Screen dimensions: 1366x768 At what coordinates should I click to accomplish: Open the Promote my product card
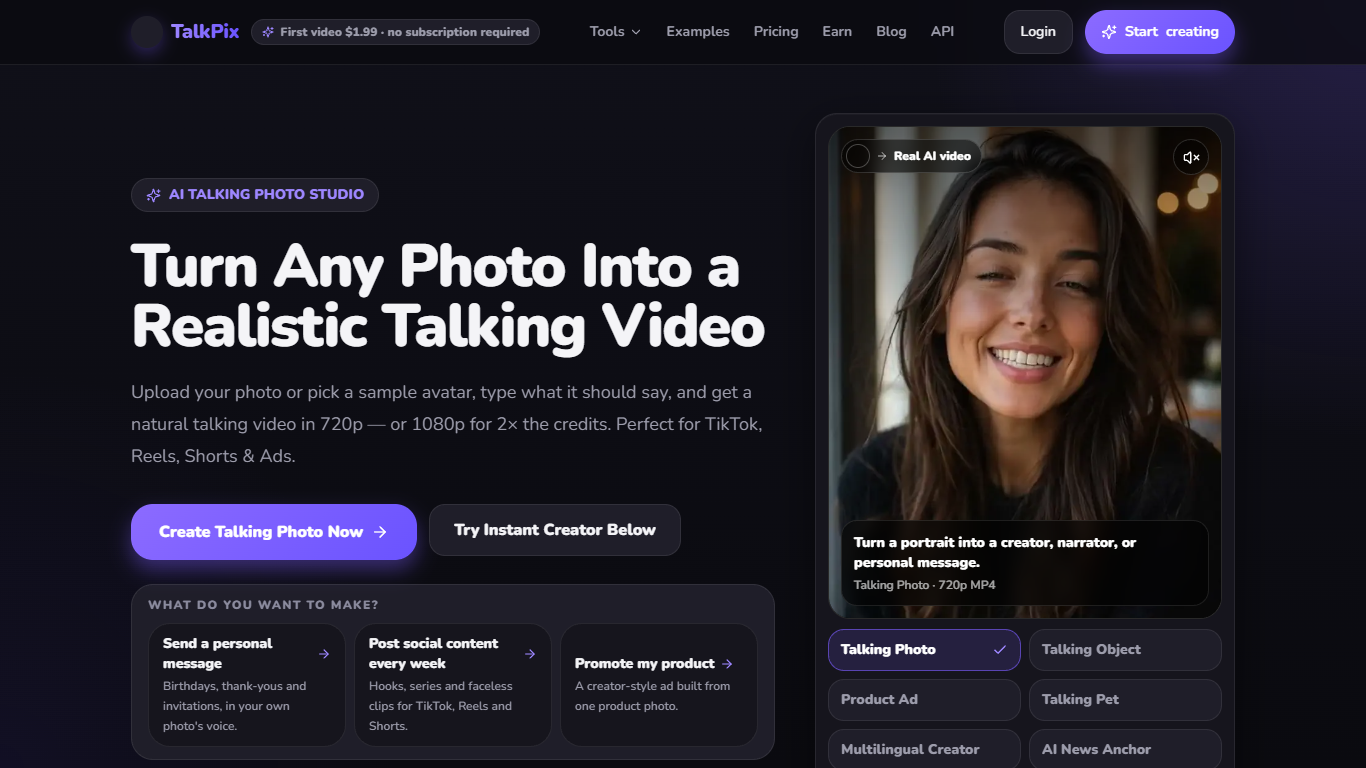[x=659, y=685]
